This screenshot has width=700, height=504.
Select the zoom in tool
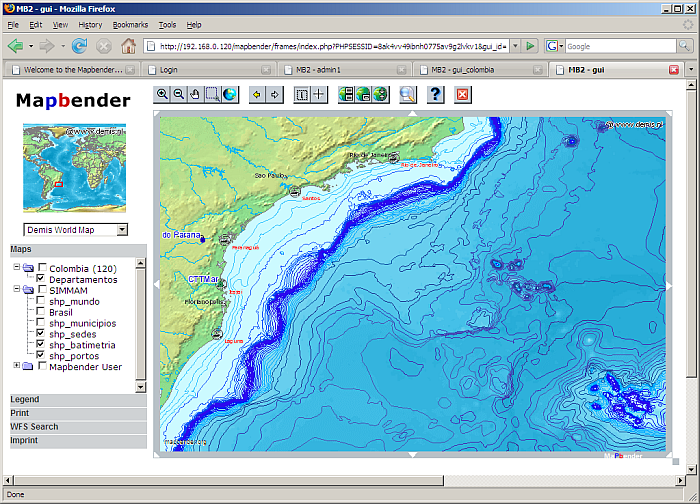pos(163,94)
